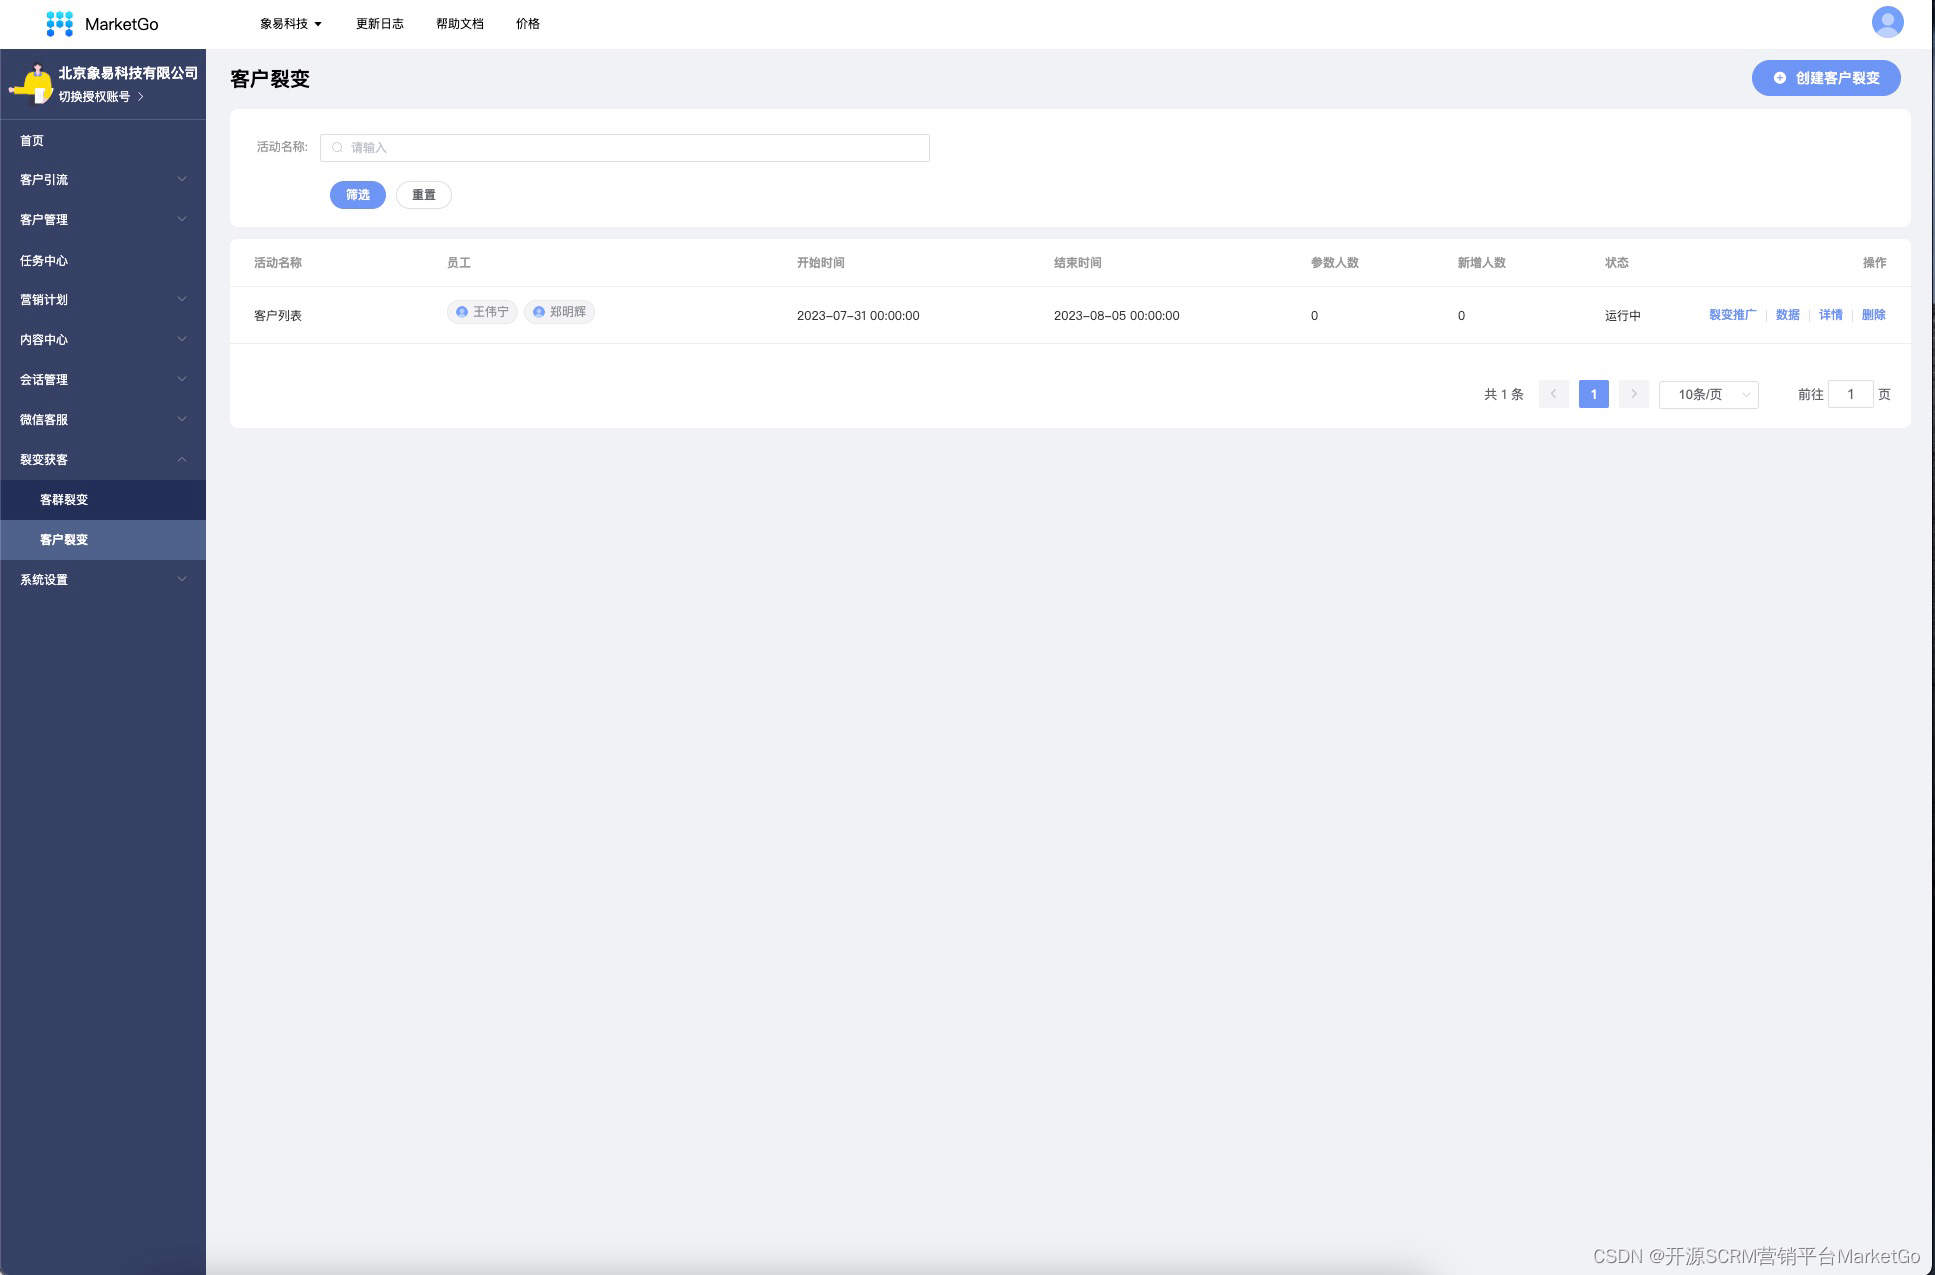This screenshot has height=1275, width=1935.
Task: Open 详情 link for 客户列表 activity
Action: [x=1830, y=314]
